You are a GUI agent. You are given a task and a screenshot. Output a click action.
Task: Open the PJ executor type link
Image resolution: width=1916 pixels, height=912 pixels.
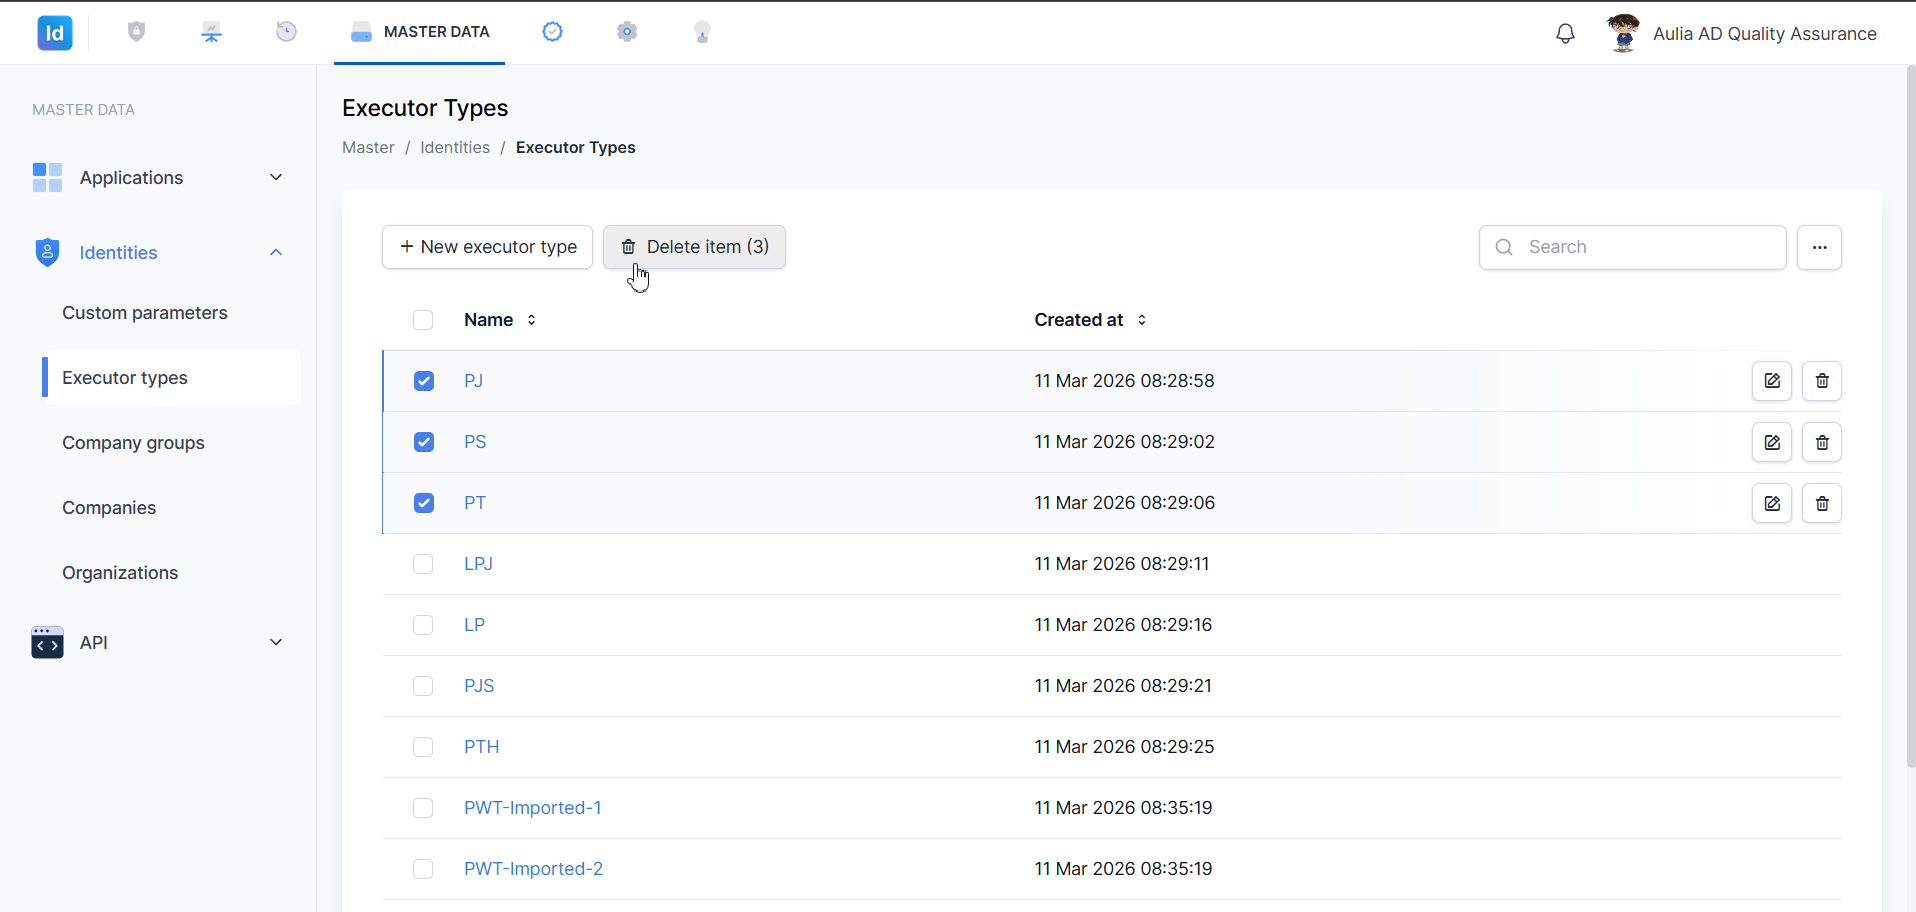pos(473,381)
